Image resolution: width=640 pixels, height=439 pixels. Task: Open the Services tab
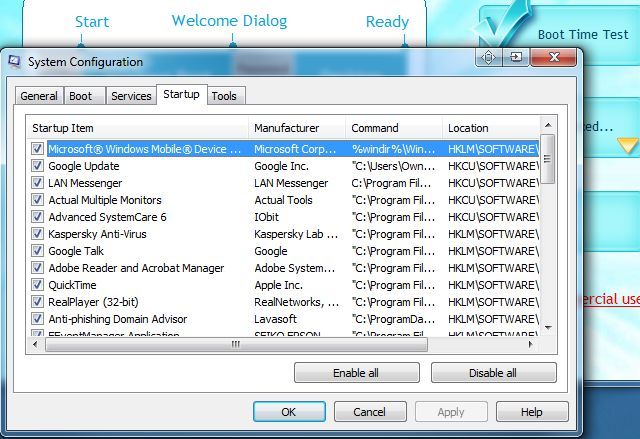131,96
